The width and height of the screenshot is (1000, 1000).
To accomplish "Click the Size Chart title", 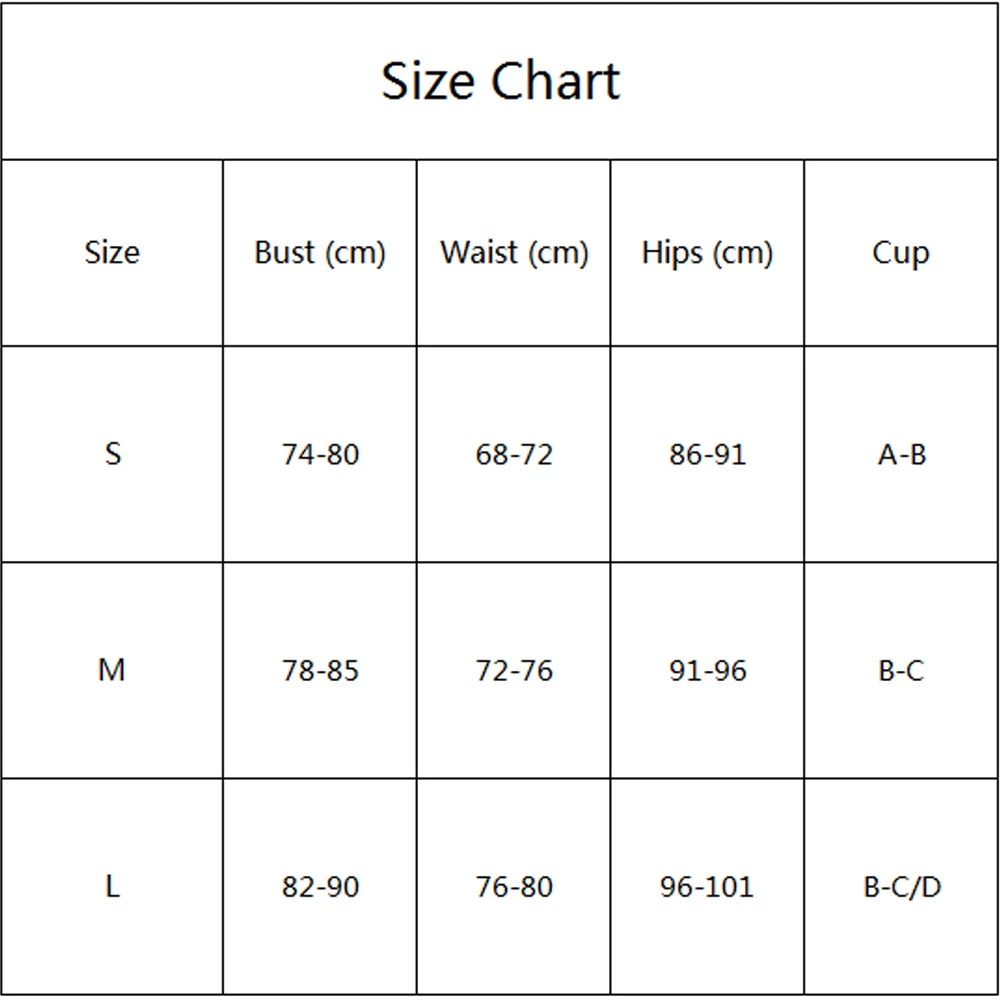I will point(500,82).
